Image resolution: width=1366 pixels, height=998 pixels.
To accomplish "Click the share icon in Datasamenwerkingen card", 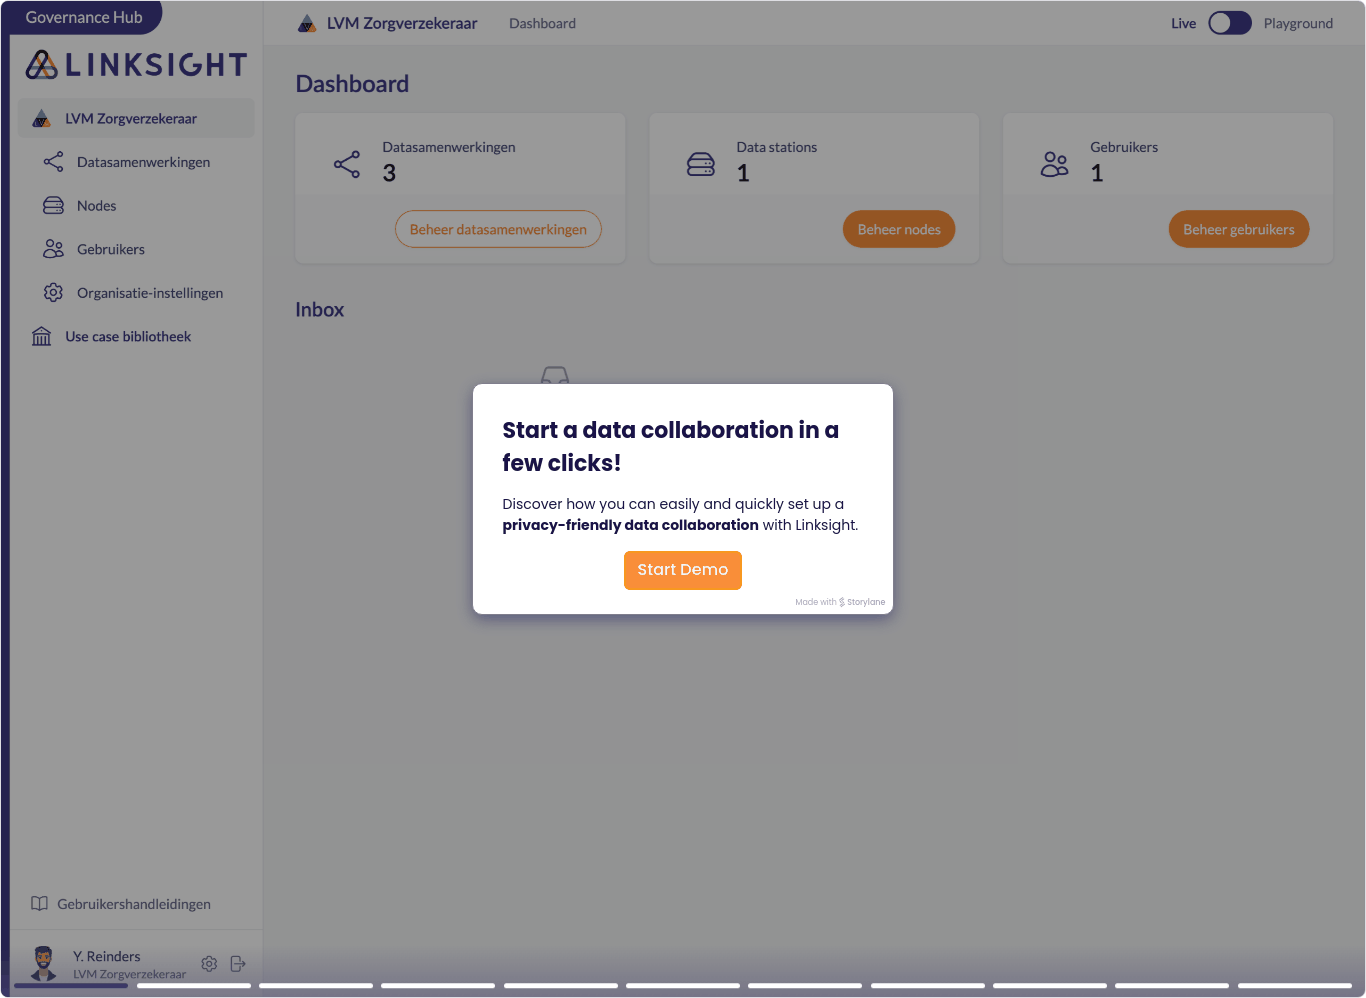I will (347, 164).
